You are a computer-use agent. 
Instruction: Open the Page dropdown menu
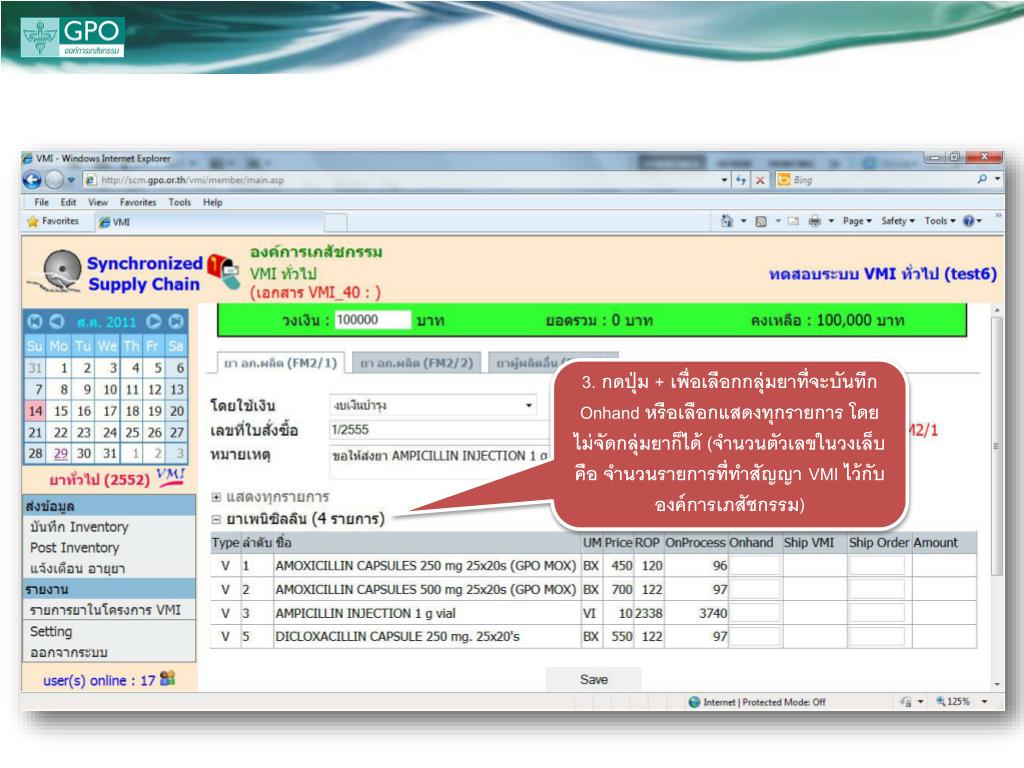click(x=857, y=221)
